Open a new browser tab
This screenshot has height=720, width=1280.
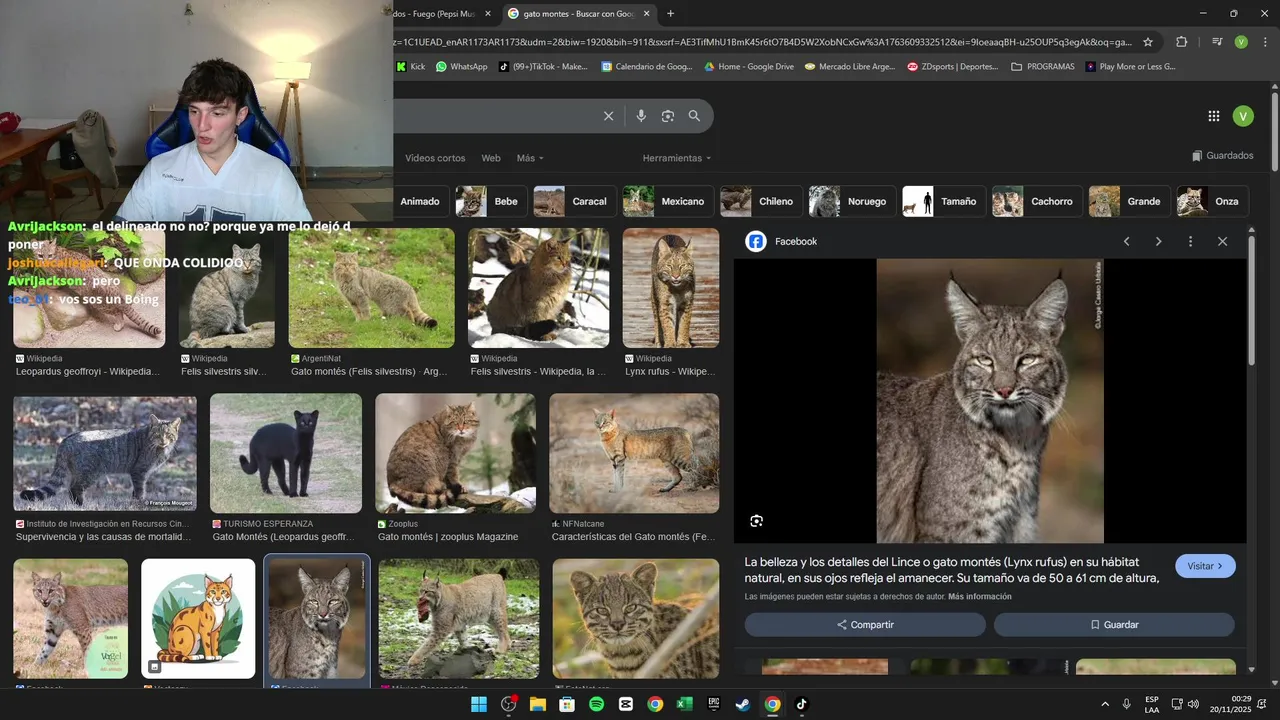670,14
